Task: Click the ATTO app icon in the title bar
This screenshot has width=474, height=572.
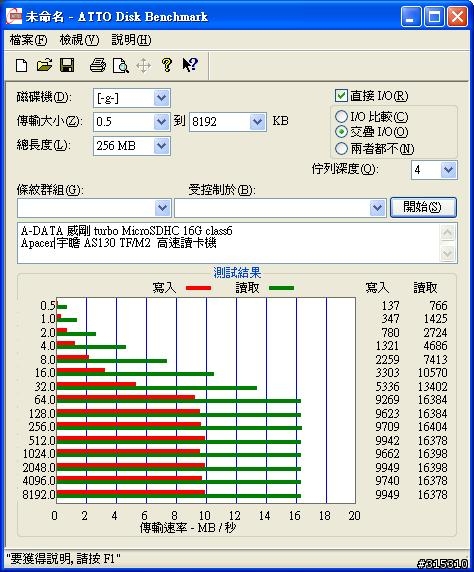Action: click(14, 16)
